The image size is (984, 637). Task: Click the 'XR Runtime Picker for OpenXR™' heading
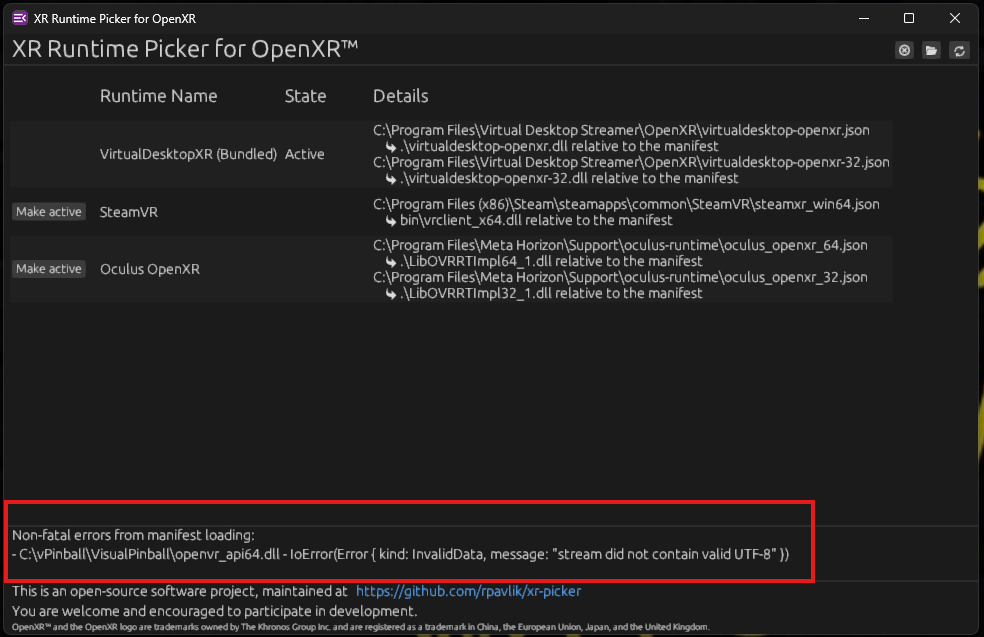click(185, 49)
